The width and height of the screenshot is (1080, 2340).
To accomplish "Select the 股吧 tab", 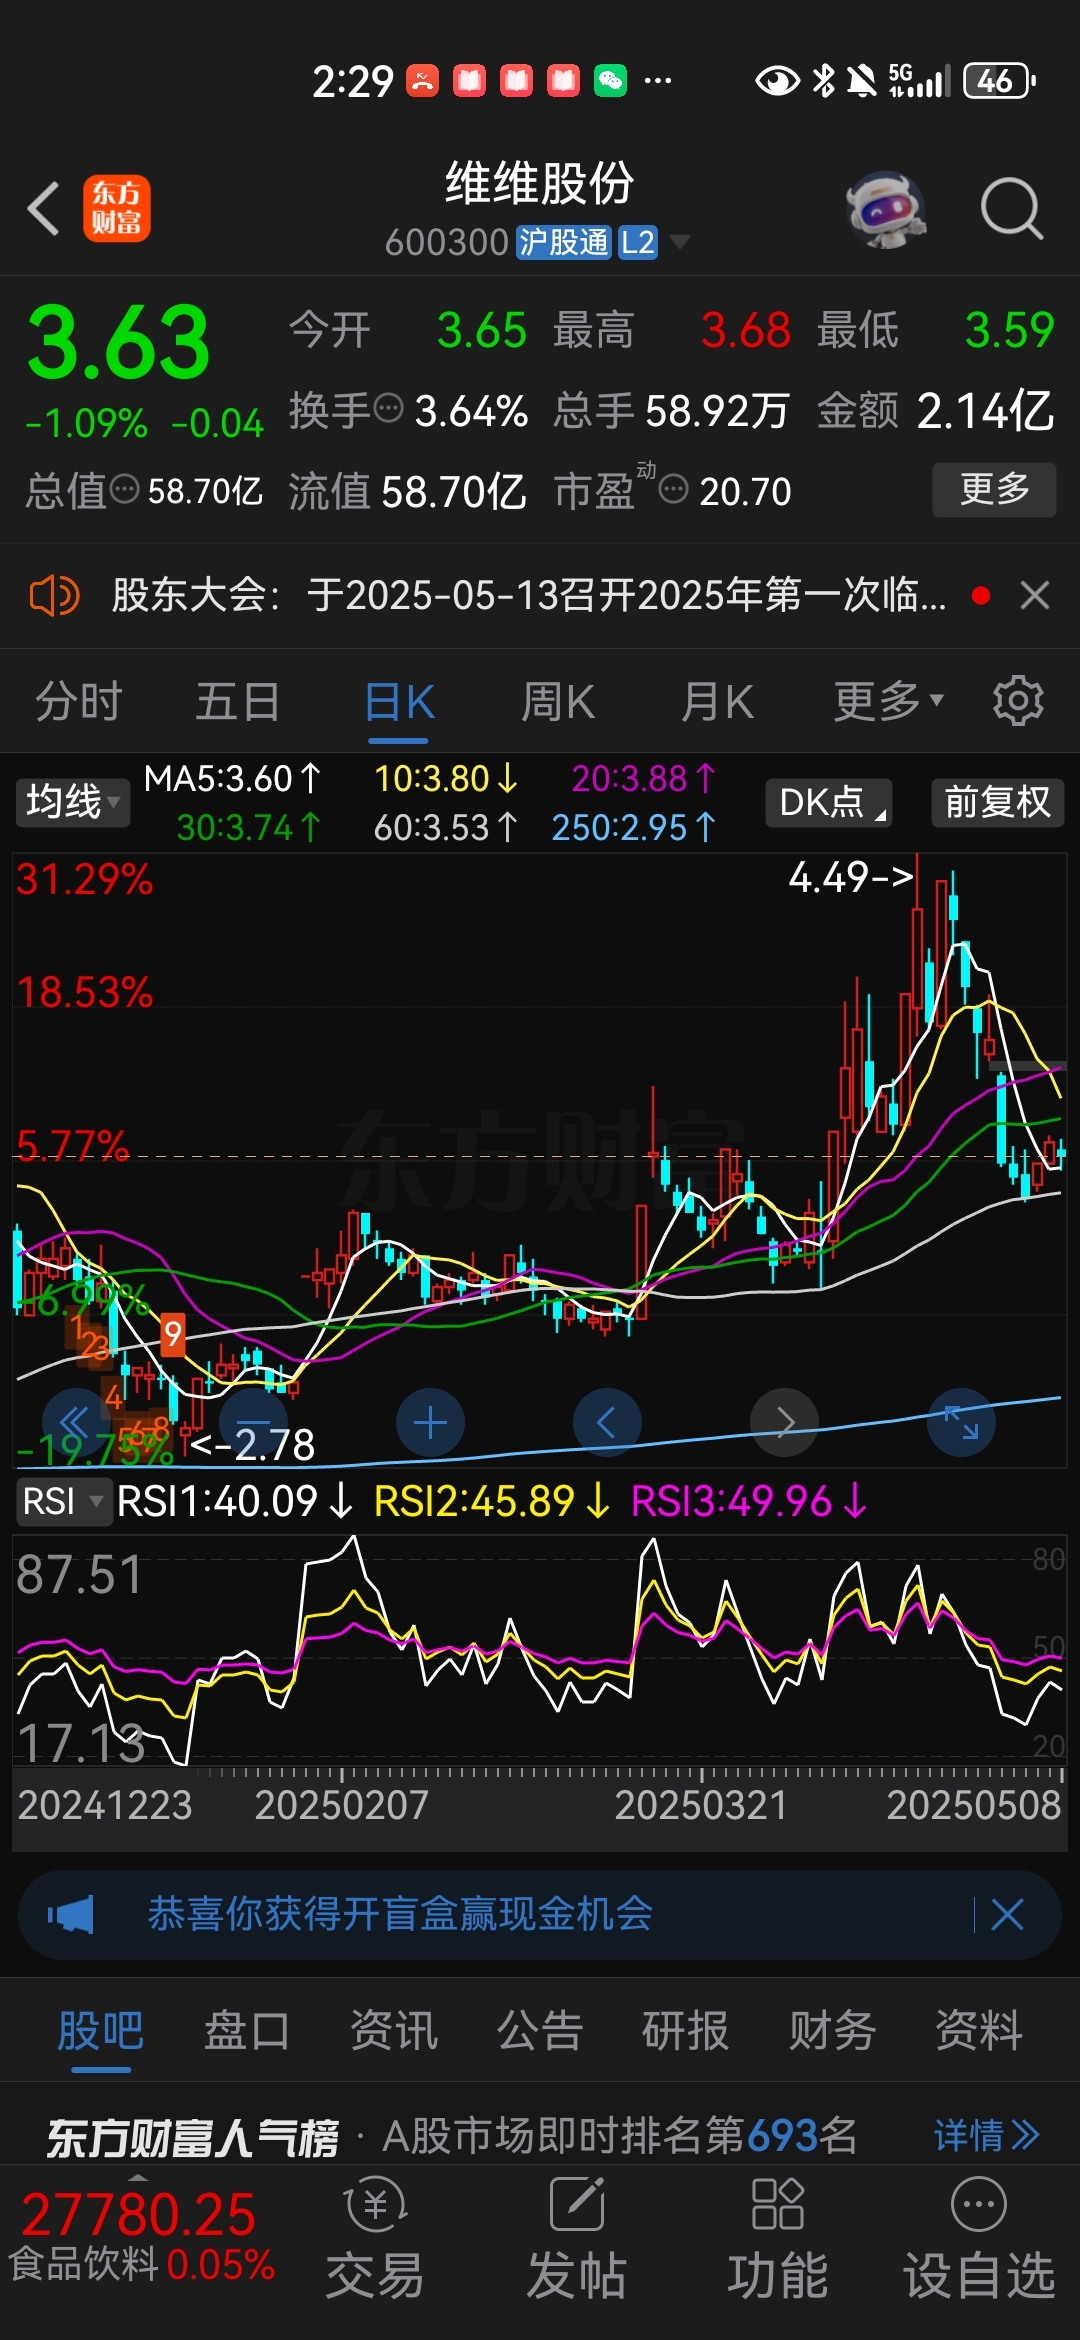I will tap(101, 2032).
